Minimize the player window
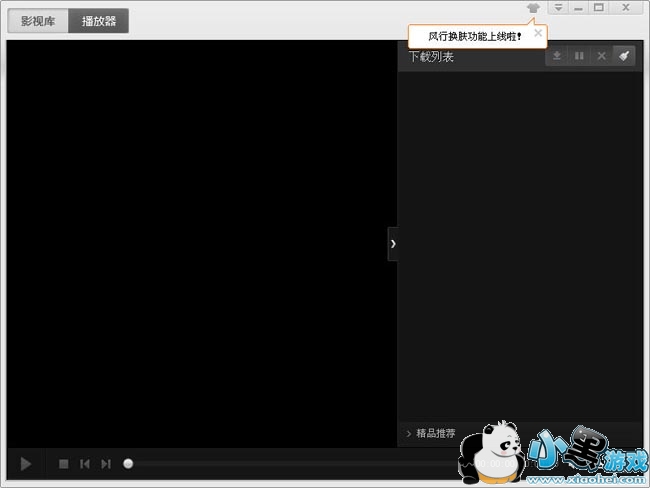 578,7
